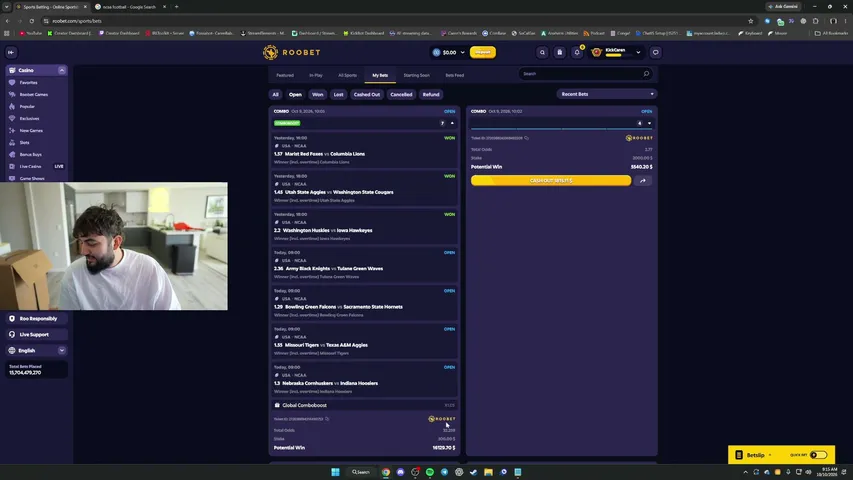The height and width of the screenshot is (480, 853).
Task: Copy the ticket ID of second combo
Action: click(x=527, y=138)
